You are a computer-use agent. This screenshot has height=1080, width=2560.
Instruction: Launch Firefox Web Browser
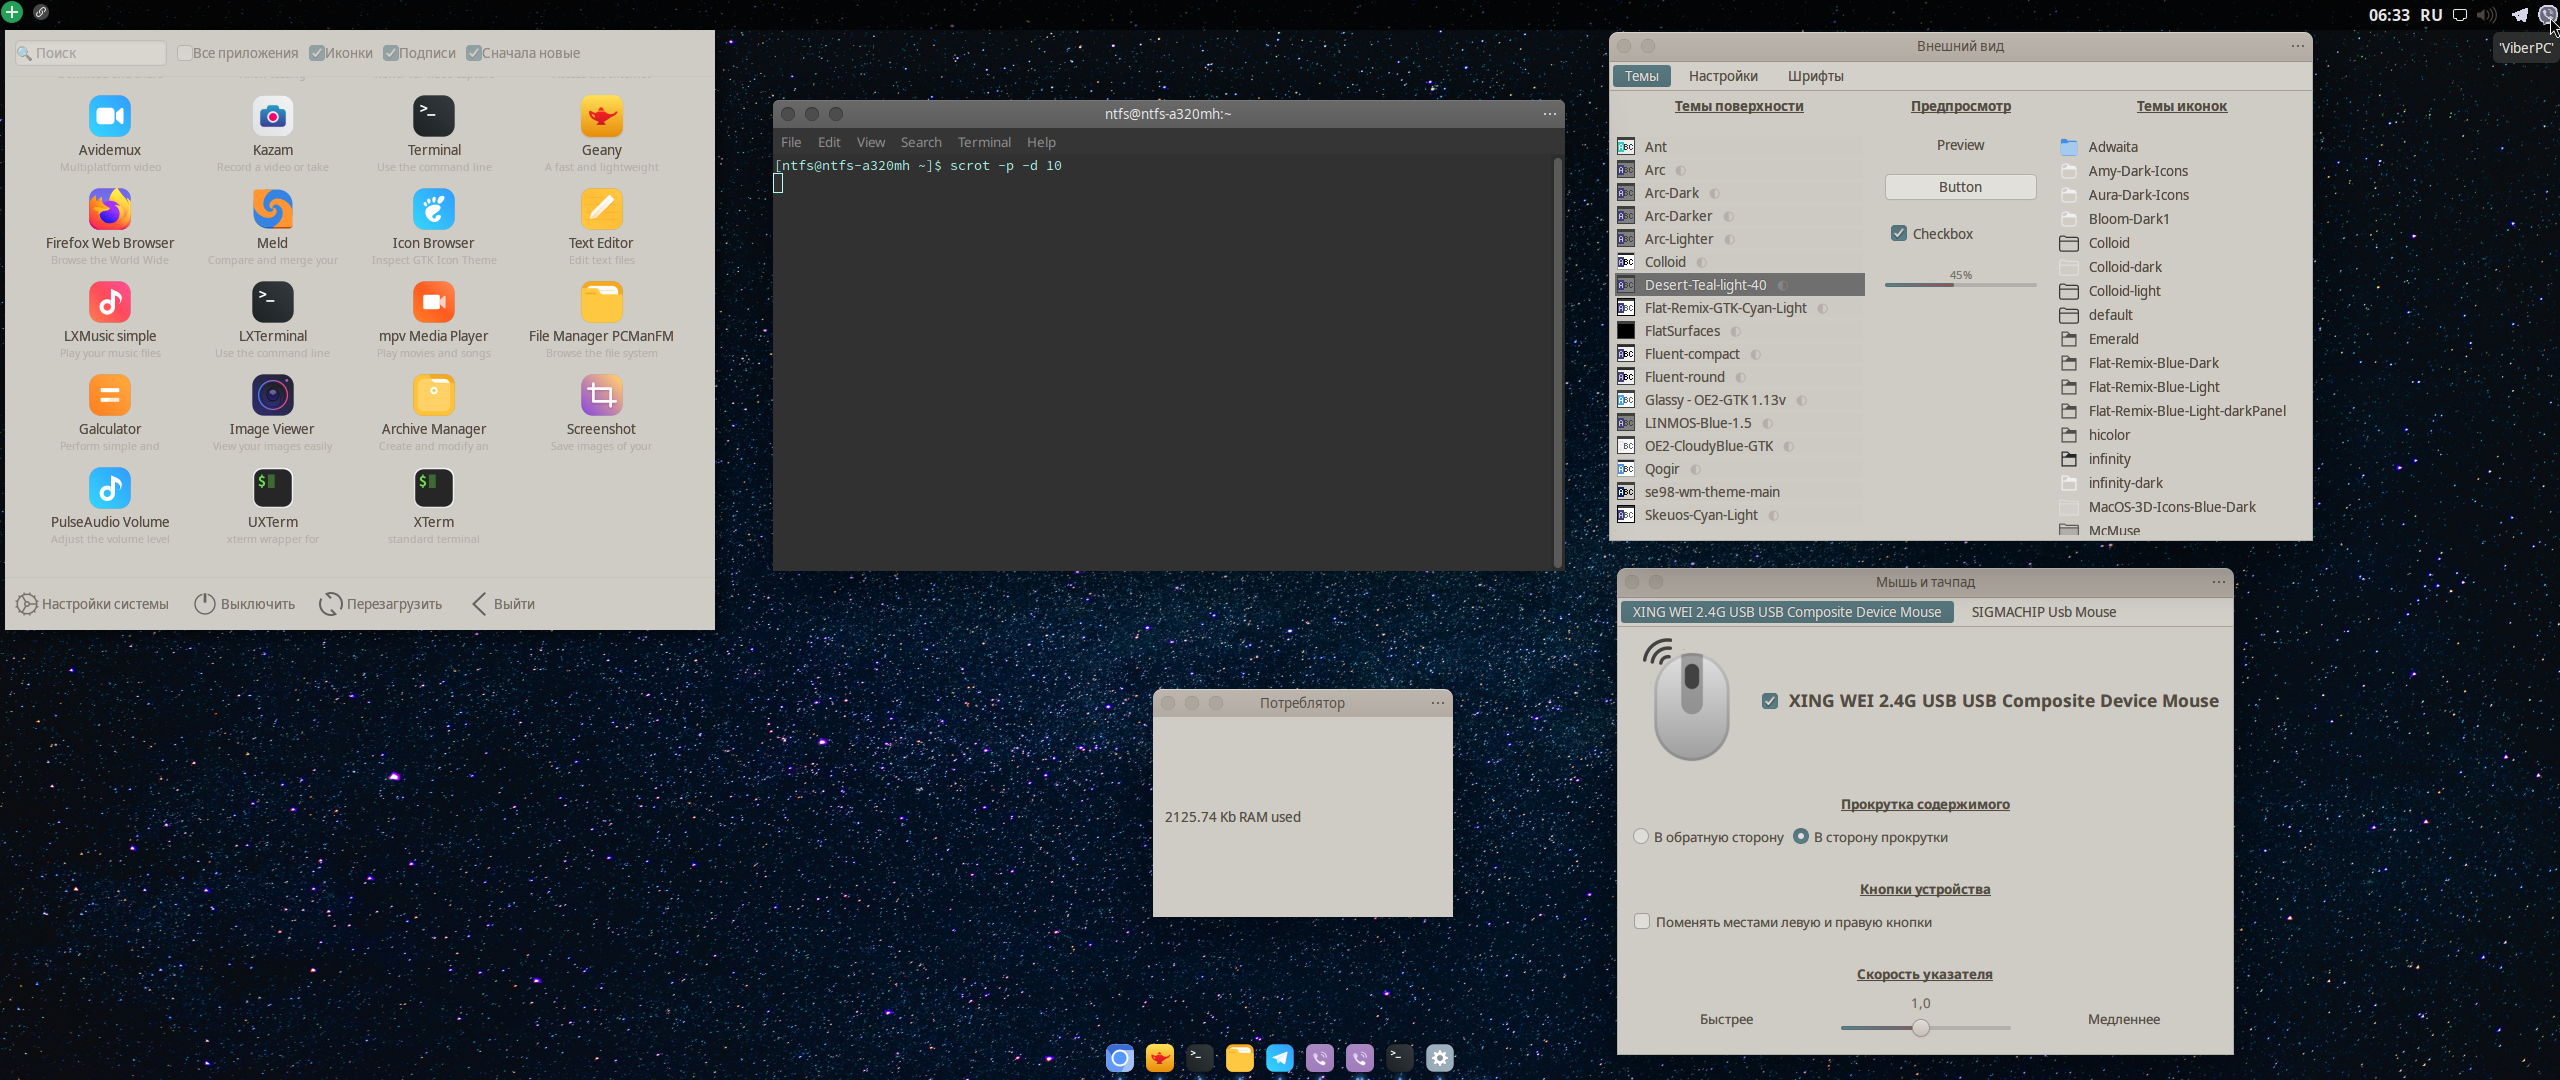coord(108,209)
